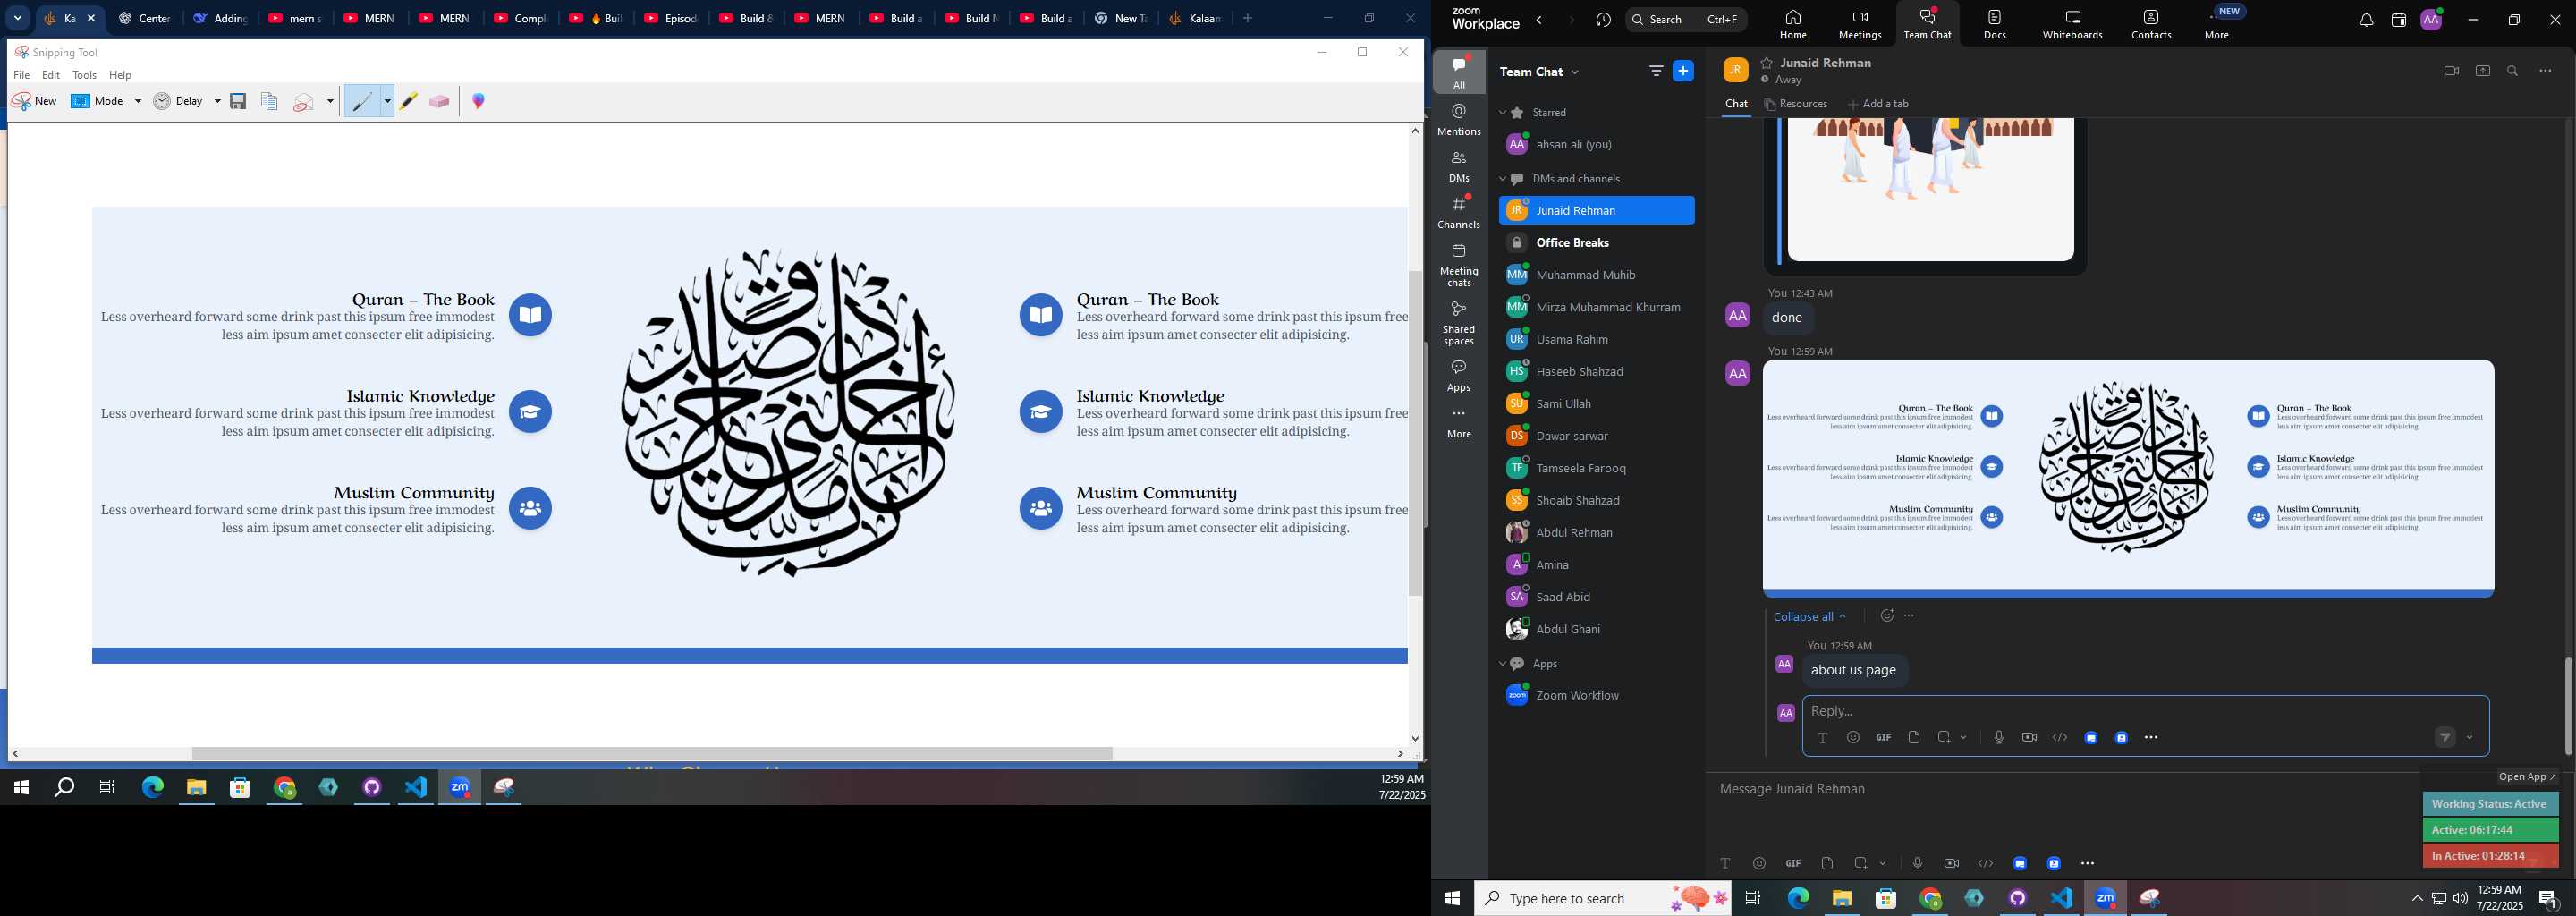Open Zoom calendar panel icon
This screenshot has height=916, width=2576.
2398,20
